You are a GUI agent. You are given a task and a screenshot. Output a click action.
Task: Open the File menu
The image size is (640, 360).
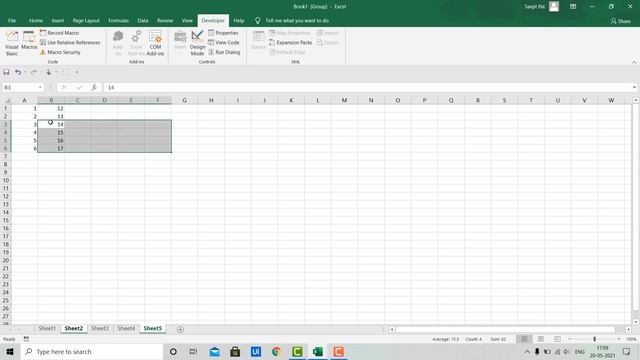[12, 20]
